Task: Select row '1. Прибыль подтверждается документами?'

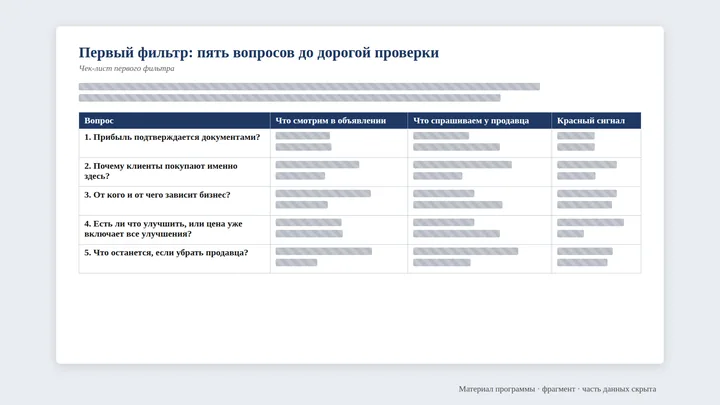Action: (x=360, y=143)
